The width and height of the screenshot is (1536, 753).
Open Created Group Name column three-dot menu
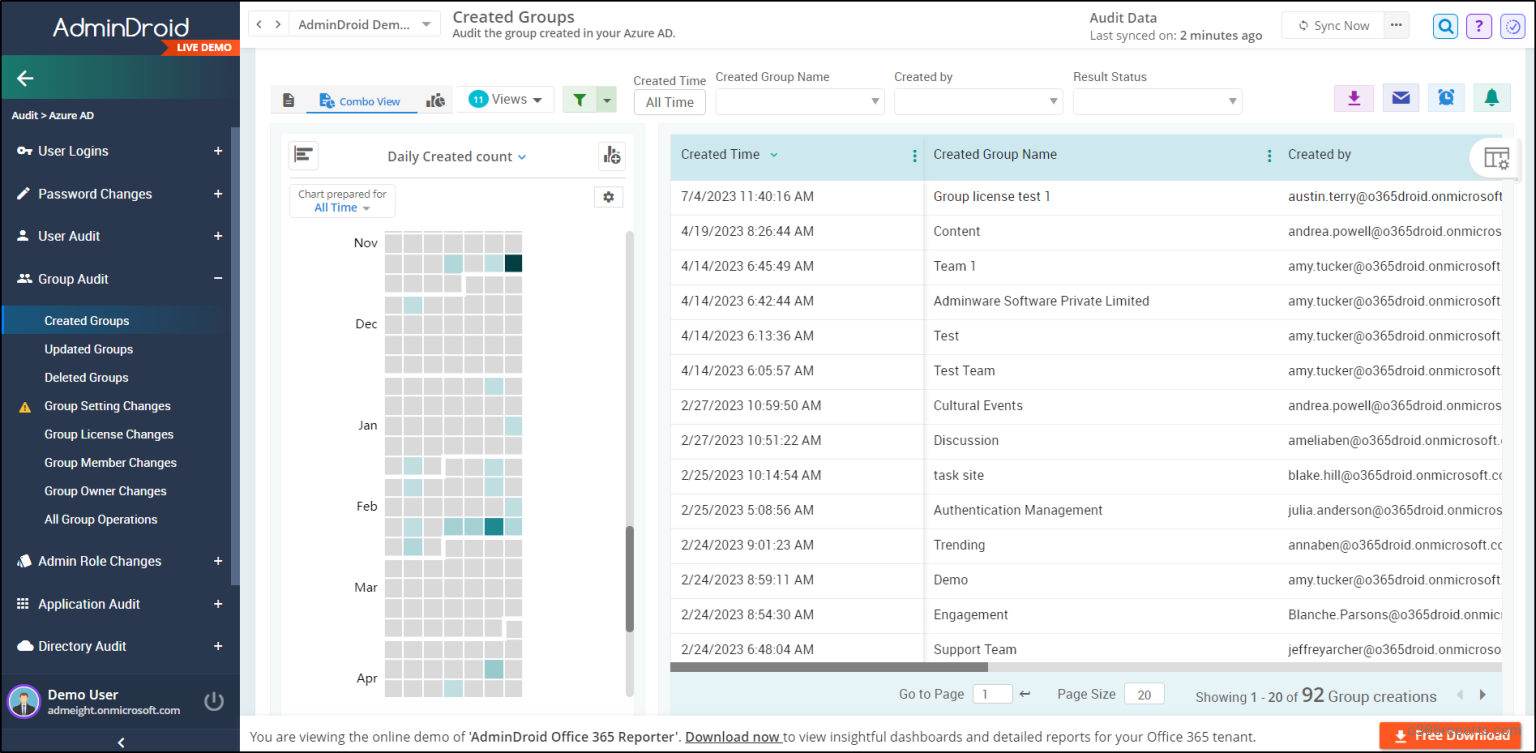click(1269, 156)
